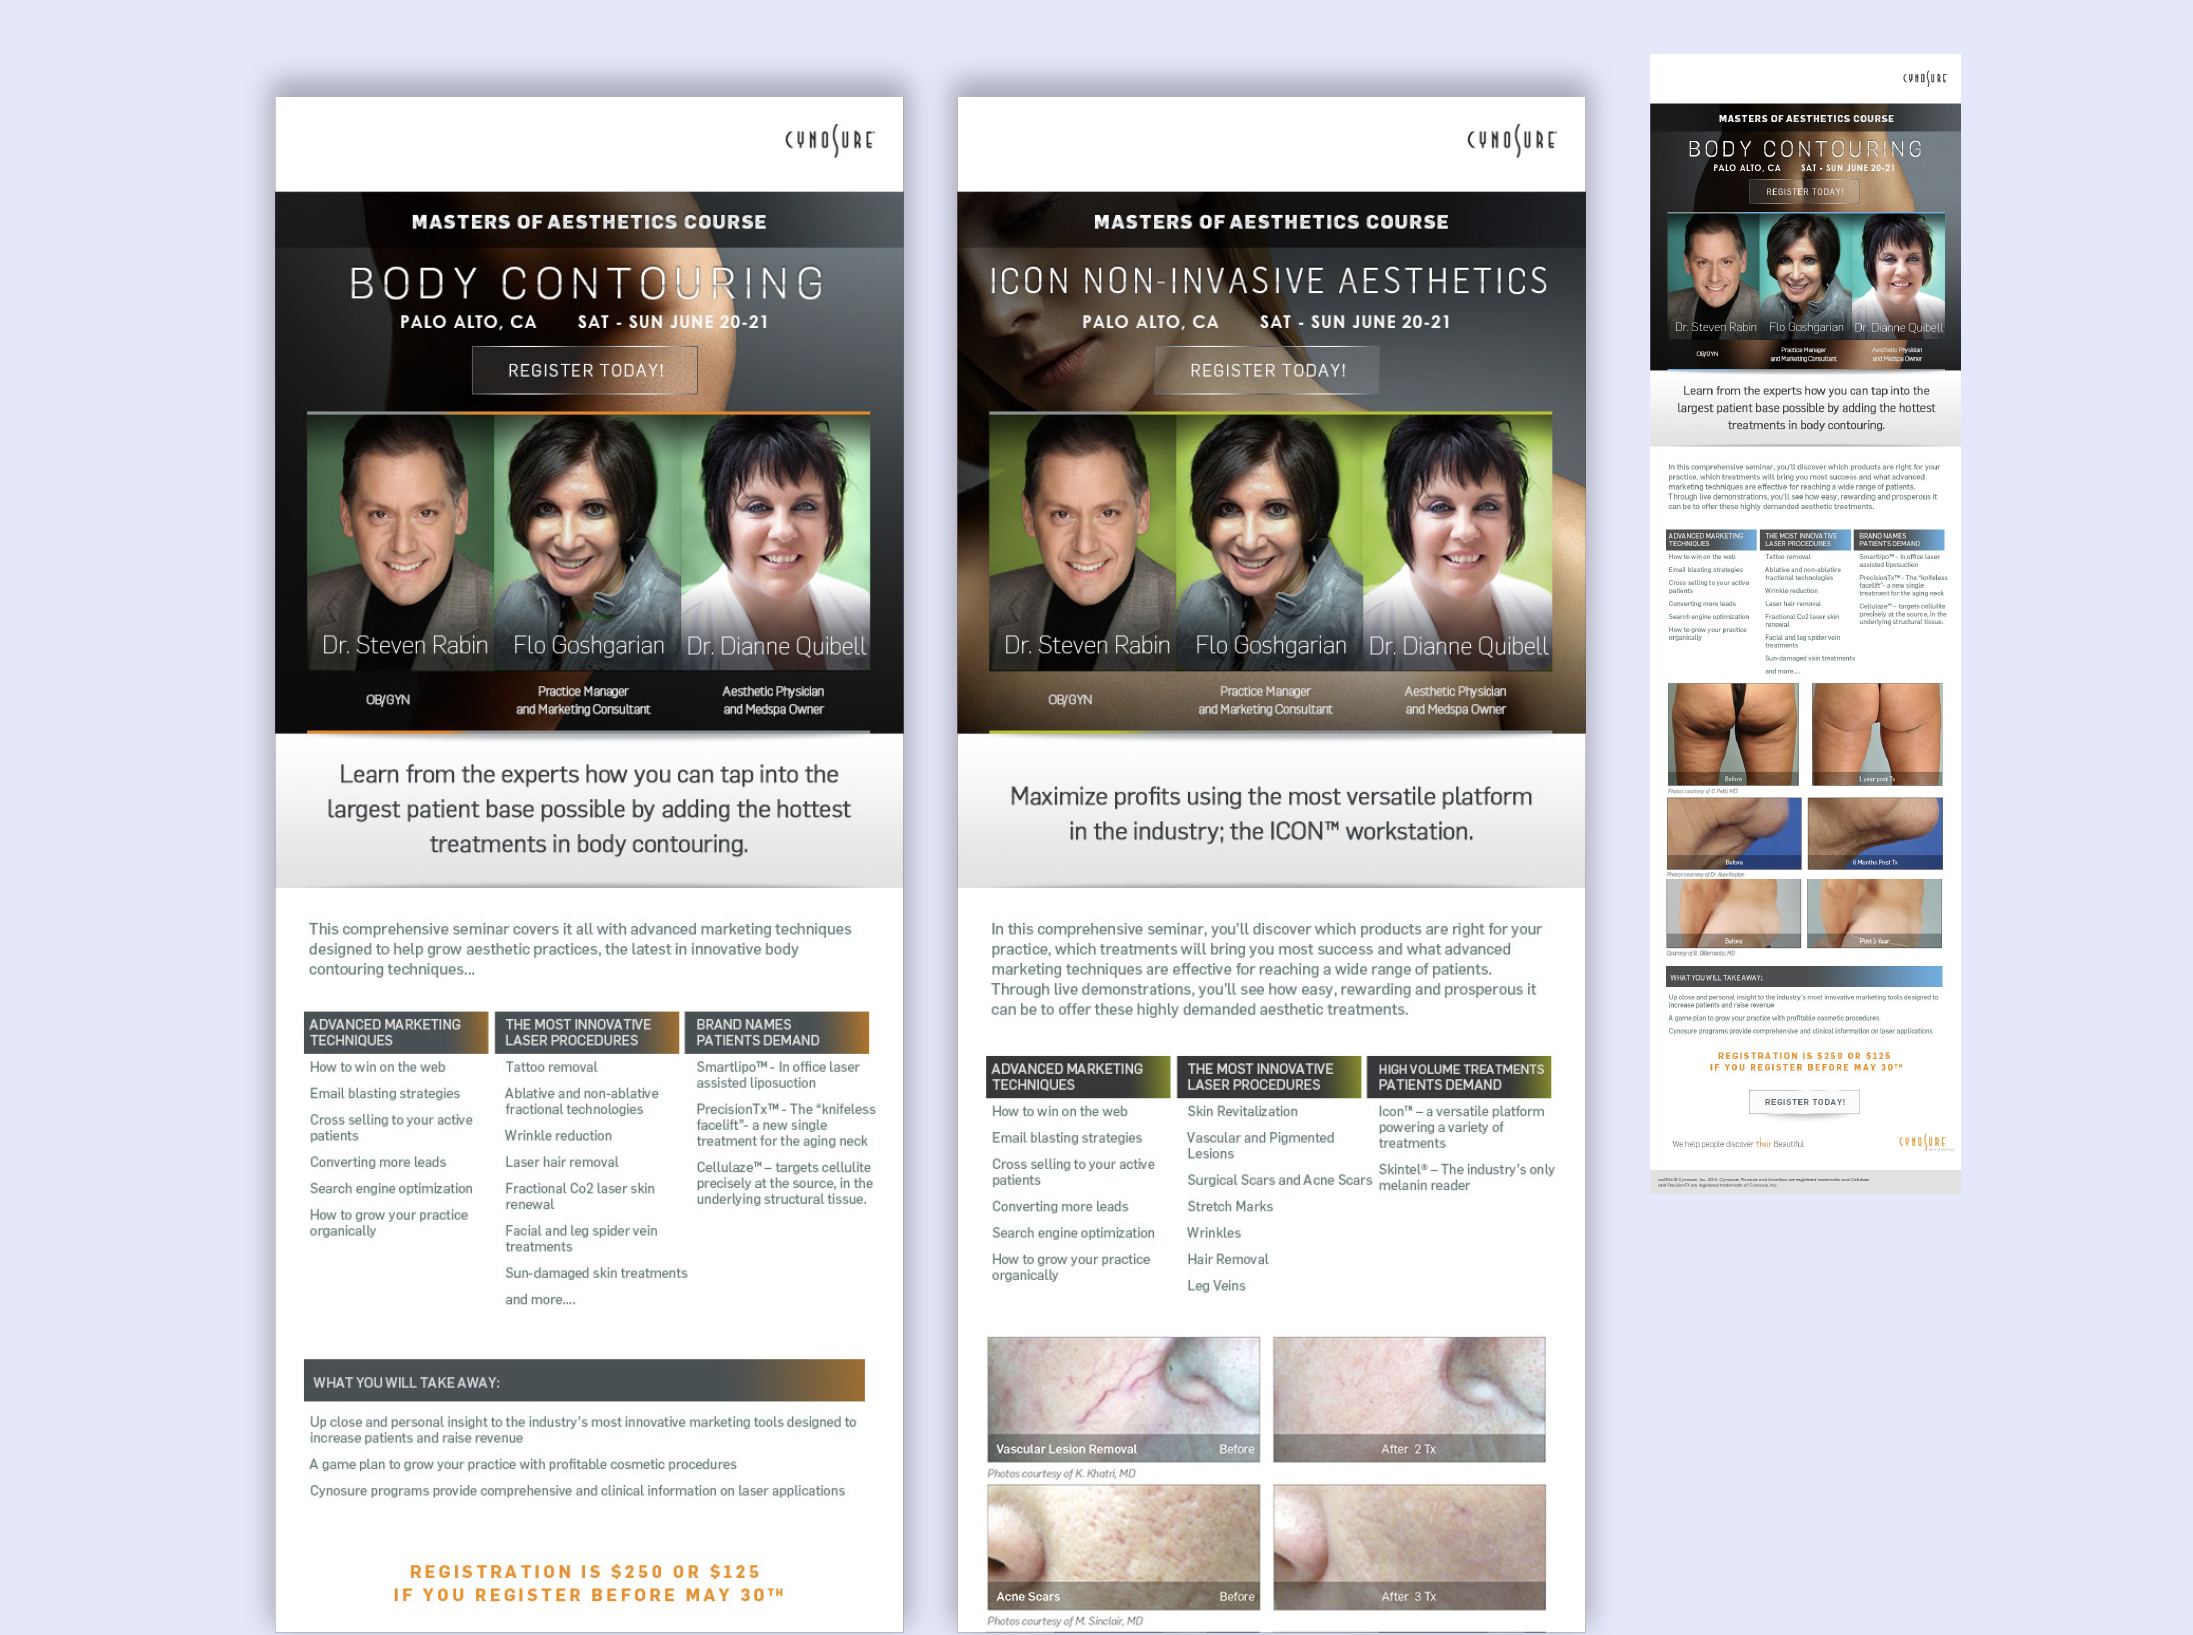
Task: Click the After 3 Tx image
Action: [x=1409, y=1547]
